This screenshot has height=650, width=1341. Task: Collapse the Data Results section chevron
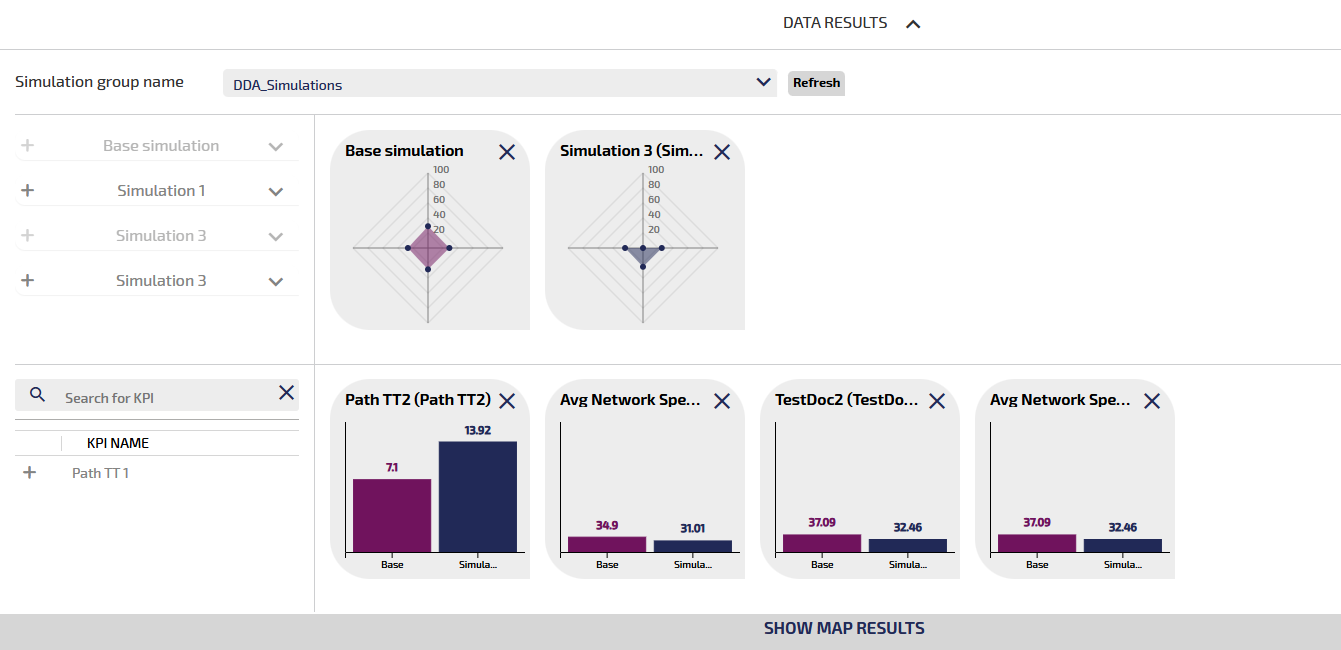(x=912, y=24)
